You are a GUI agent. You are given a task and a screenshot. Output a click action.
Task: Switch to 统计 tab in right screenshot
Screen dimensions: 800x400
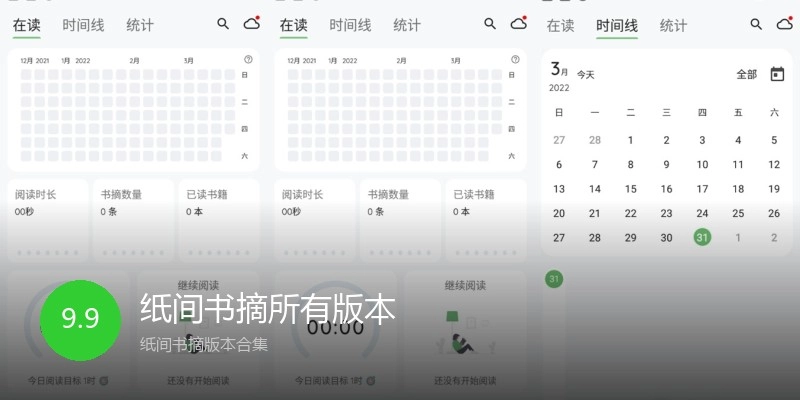tap(673, 26)
